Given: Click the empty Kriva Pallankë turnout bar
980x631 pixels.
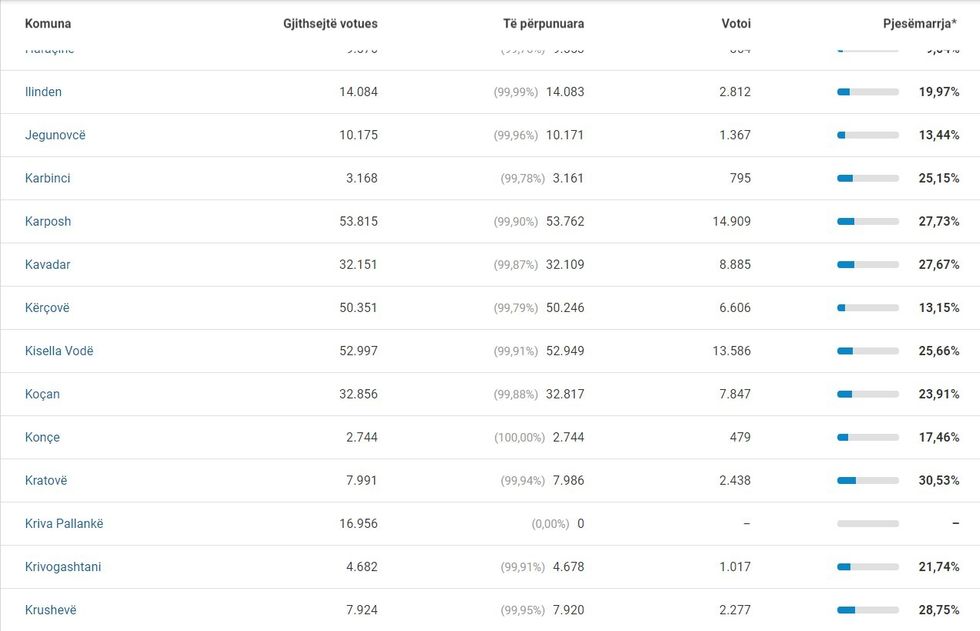Looking at the screenshot, I should pos(867,524).
